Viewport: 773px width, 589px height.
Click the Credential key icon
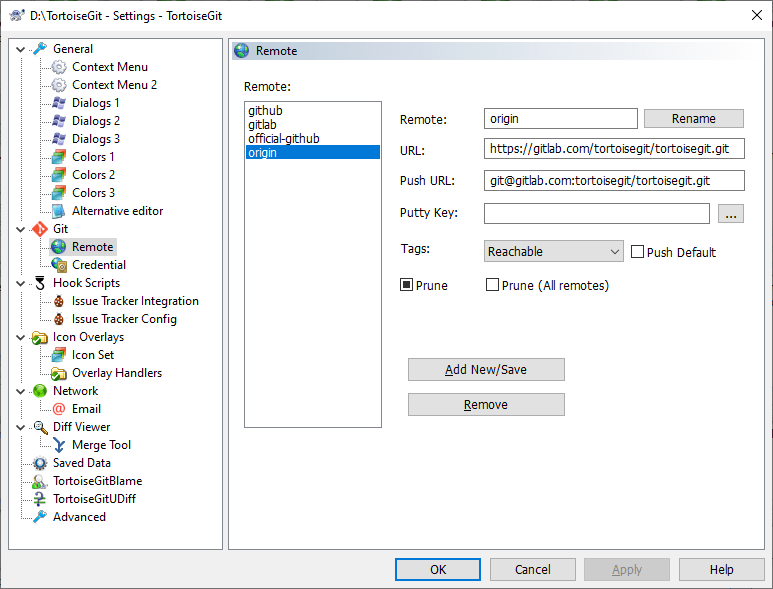click(x=59, y=265)
